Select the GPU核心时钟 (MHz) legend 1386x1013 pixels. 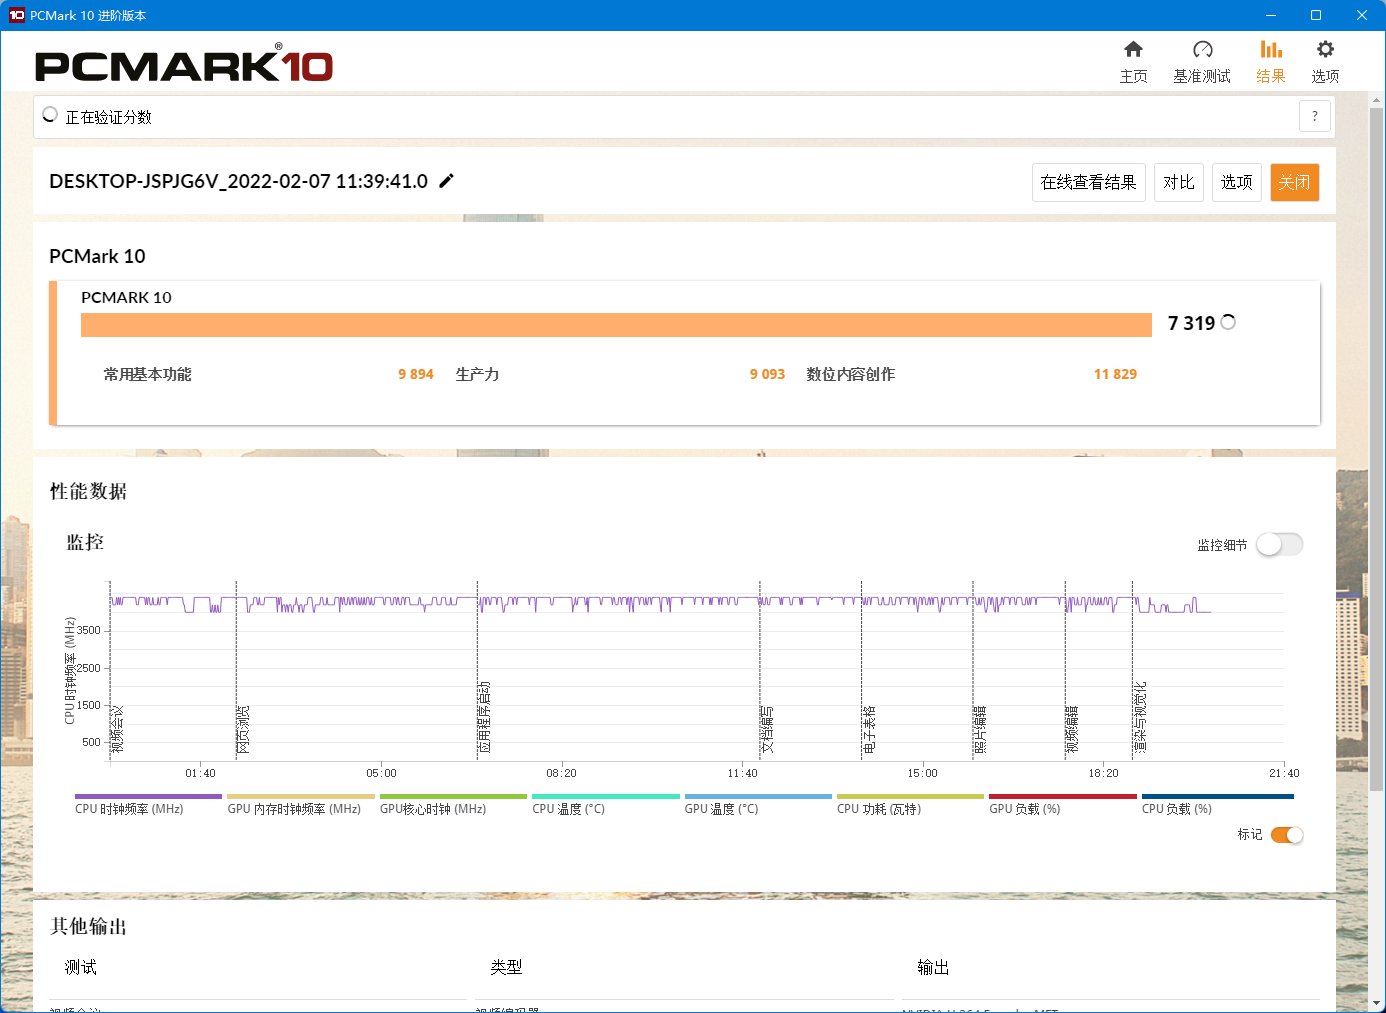pyautogui.click(x=453, y=805)
